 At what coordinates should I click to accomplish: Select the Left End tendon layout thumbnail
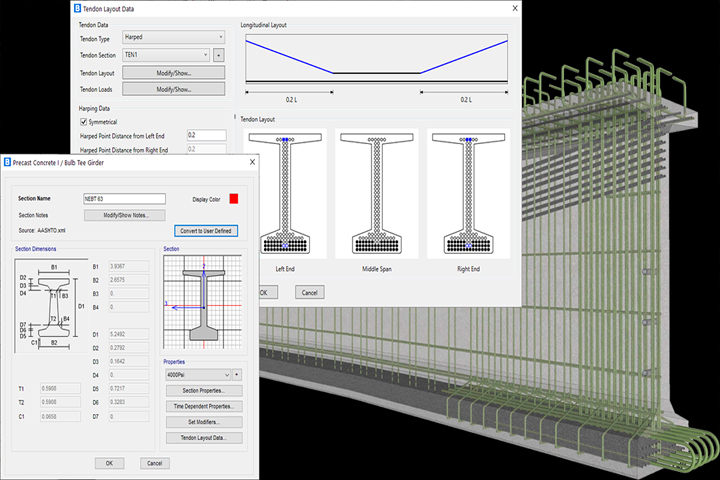click(x=285, y=193)
